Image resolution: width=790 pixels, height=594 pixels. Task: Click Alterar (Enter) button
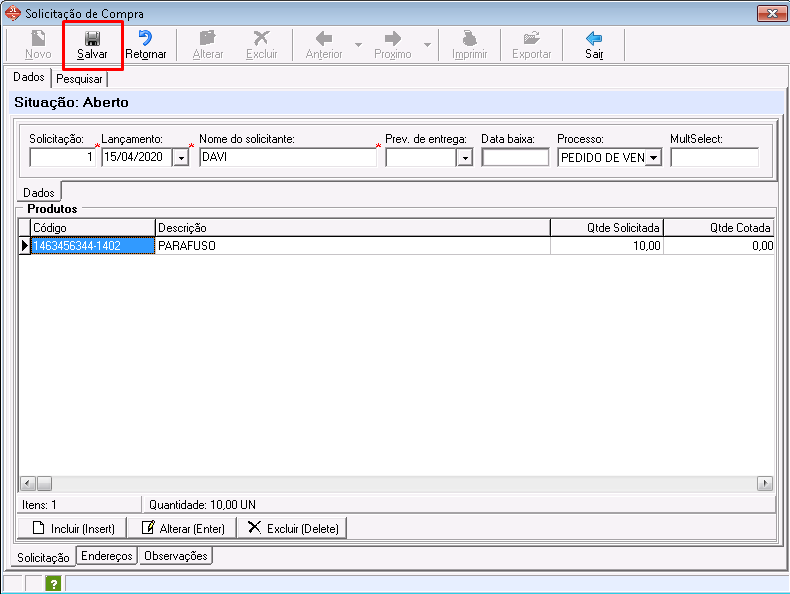tap(182, 528)
